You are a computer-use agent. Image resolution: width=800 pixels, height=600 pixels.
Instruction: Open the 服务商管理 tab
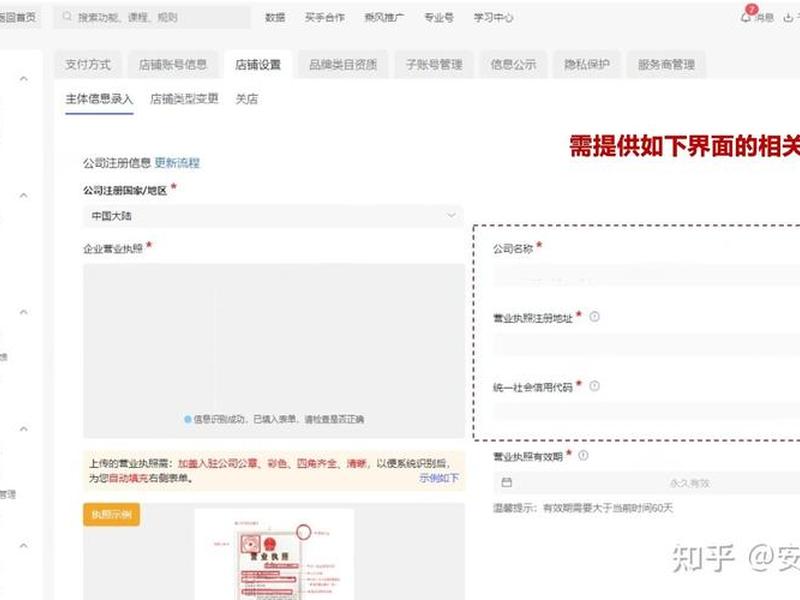click(666, 65)
